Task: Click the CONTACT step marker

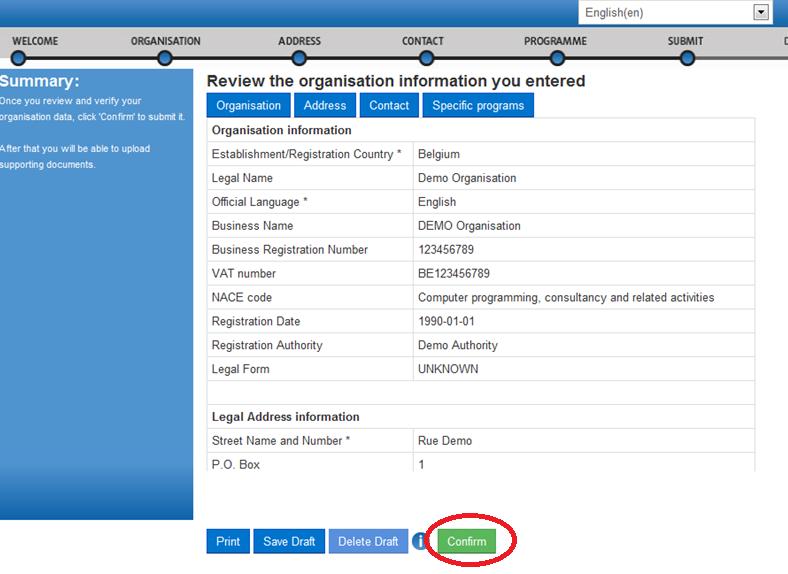Action: 426,58
